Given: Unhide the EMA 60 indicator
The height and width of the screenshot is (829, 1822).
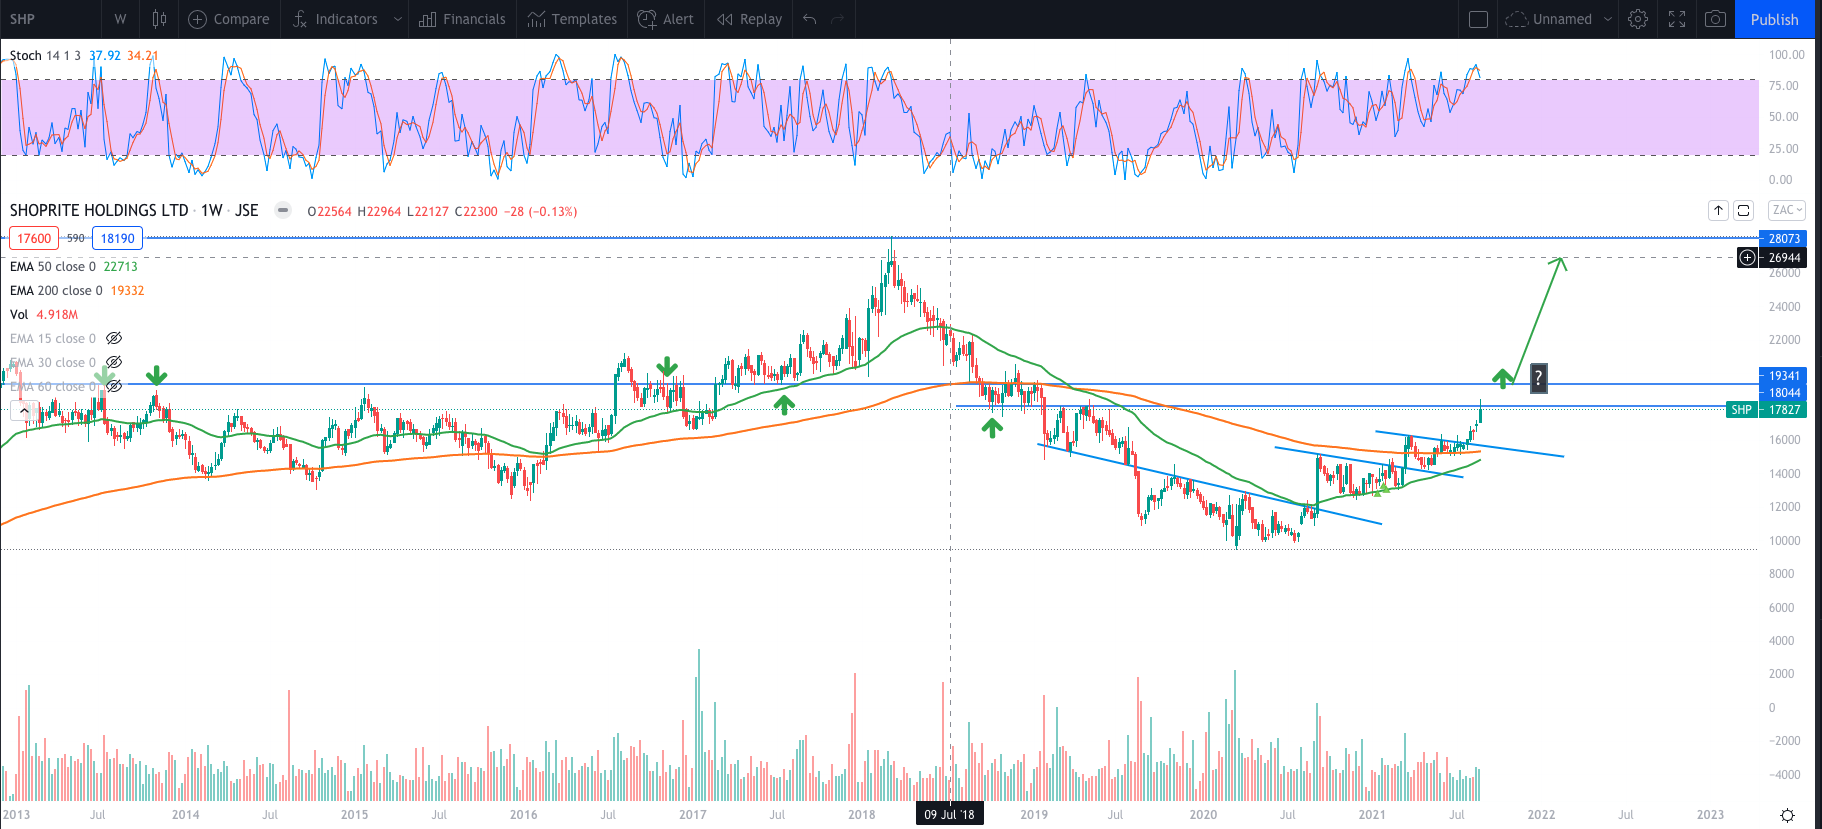Looking at the screenshot, I should point(114,386).
